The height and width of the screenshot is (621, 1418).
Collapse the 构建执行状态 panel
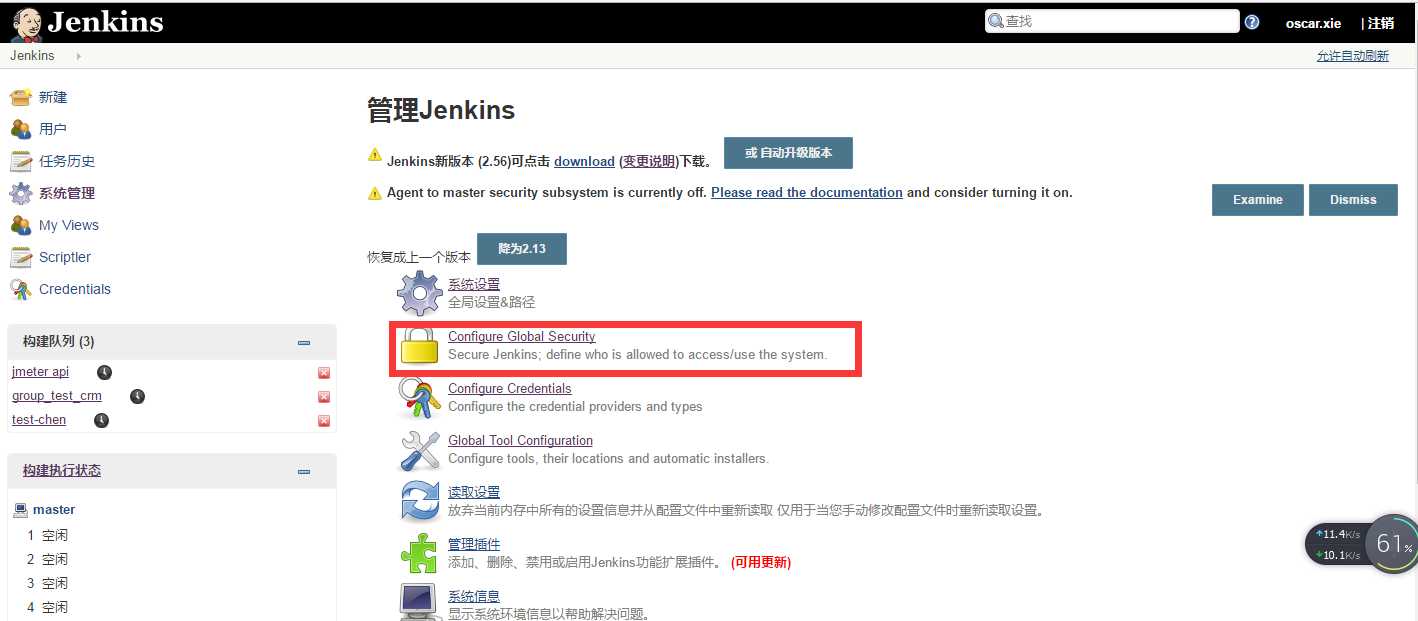[x=304, y=472]
